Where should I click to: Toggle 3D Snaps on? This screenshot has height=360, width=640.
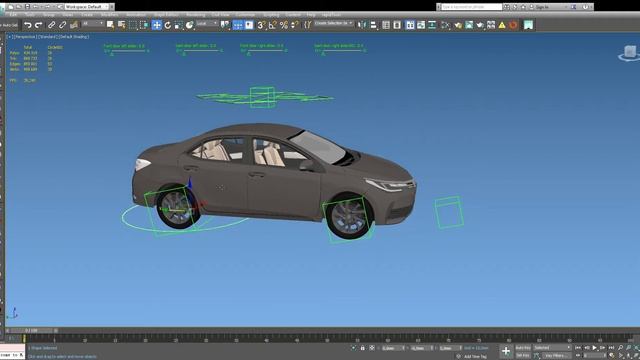point(261,25)
